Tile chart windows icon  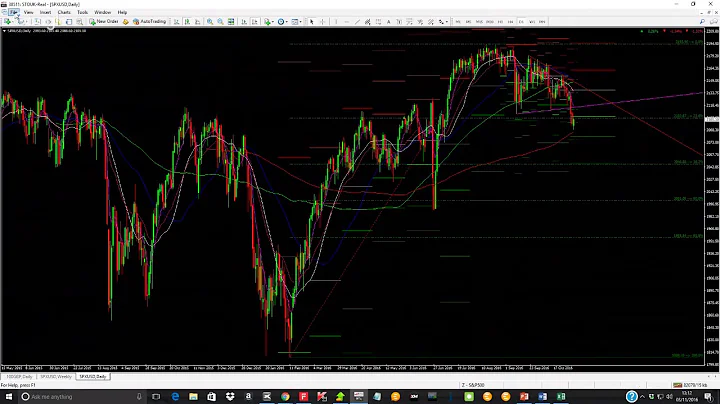pos(231,22)
